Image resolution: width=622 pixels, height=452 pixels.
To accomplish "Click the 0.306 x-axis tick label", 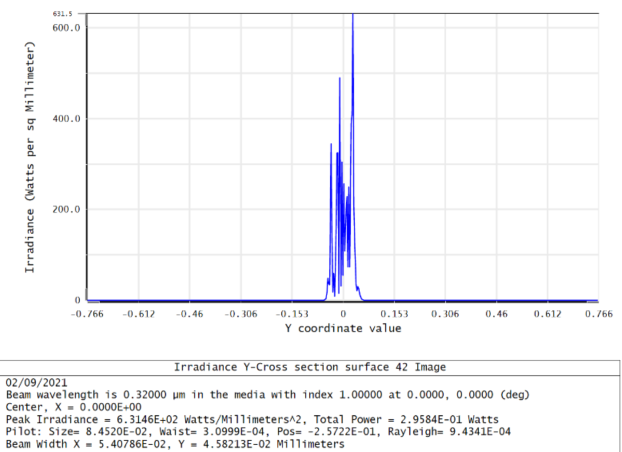I will click(x=445, y=314).
